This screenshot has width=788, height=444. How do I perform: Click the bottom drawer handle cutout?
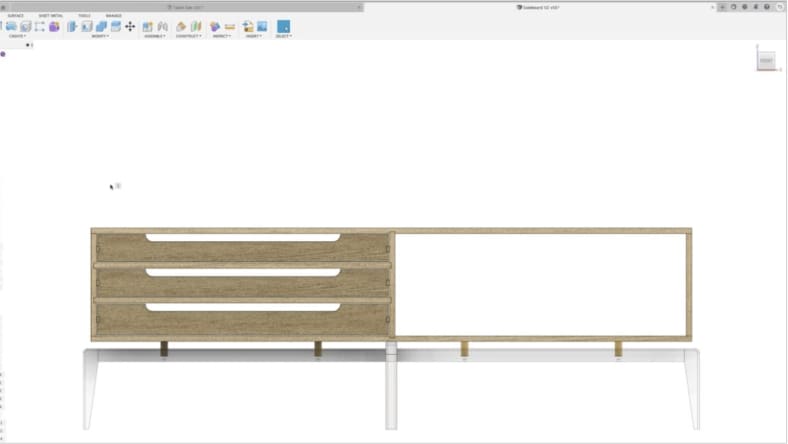click(243, 307)
